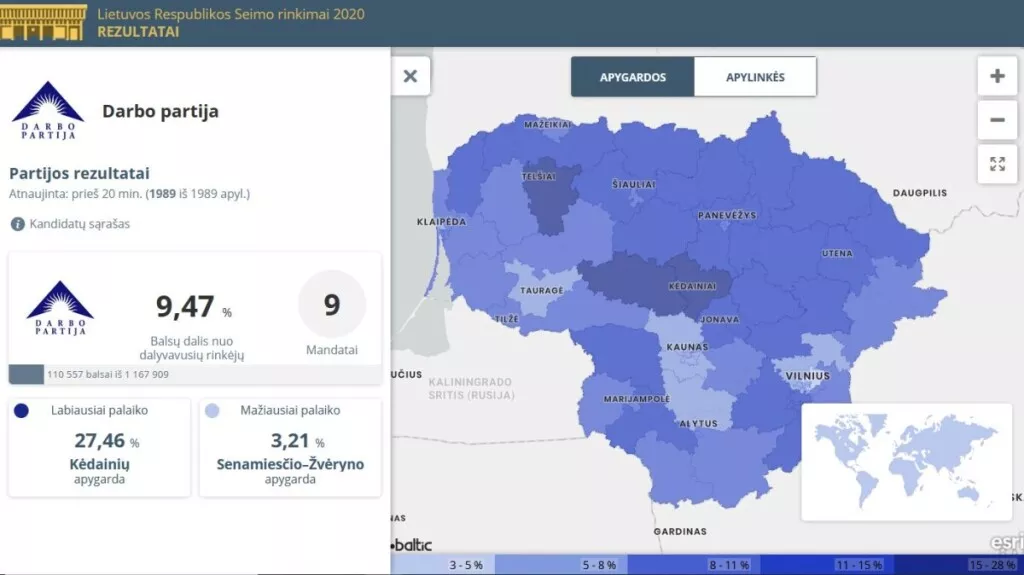This screenshot has height=575, width=1024.
Task: Click the 9,47 % vote share value
Action: click(193, 306)
